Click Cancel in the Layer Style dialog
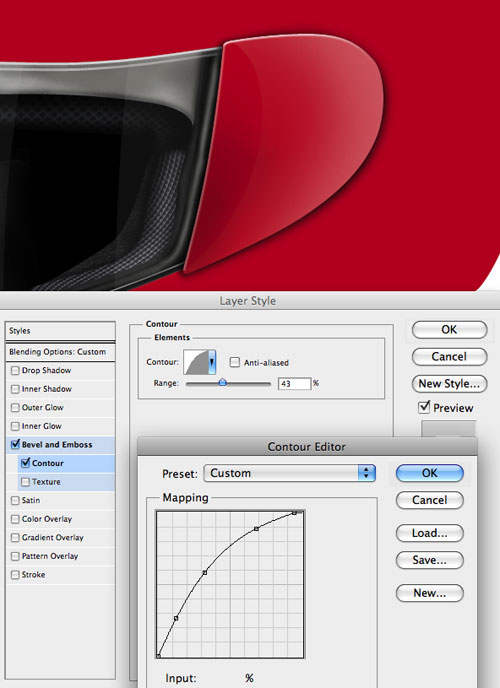Image resolution: width=500 pixels, height=688 pixels. [x=449, y=357]
